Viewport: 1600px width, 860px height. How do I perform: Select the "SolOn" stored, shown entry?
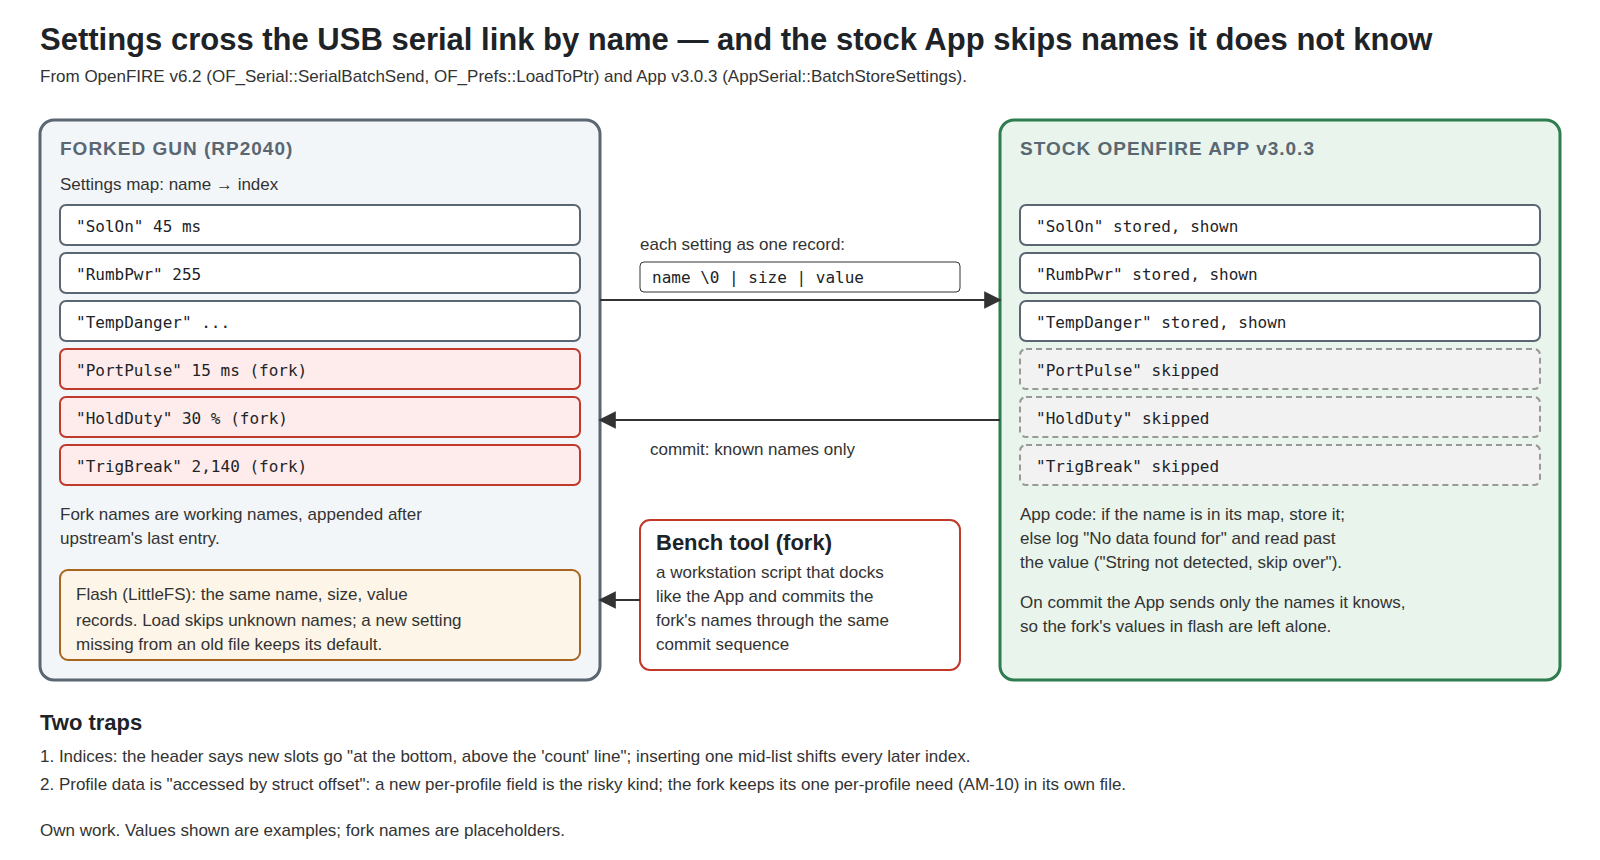tap(1280, 225)
